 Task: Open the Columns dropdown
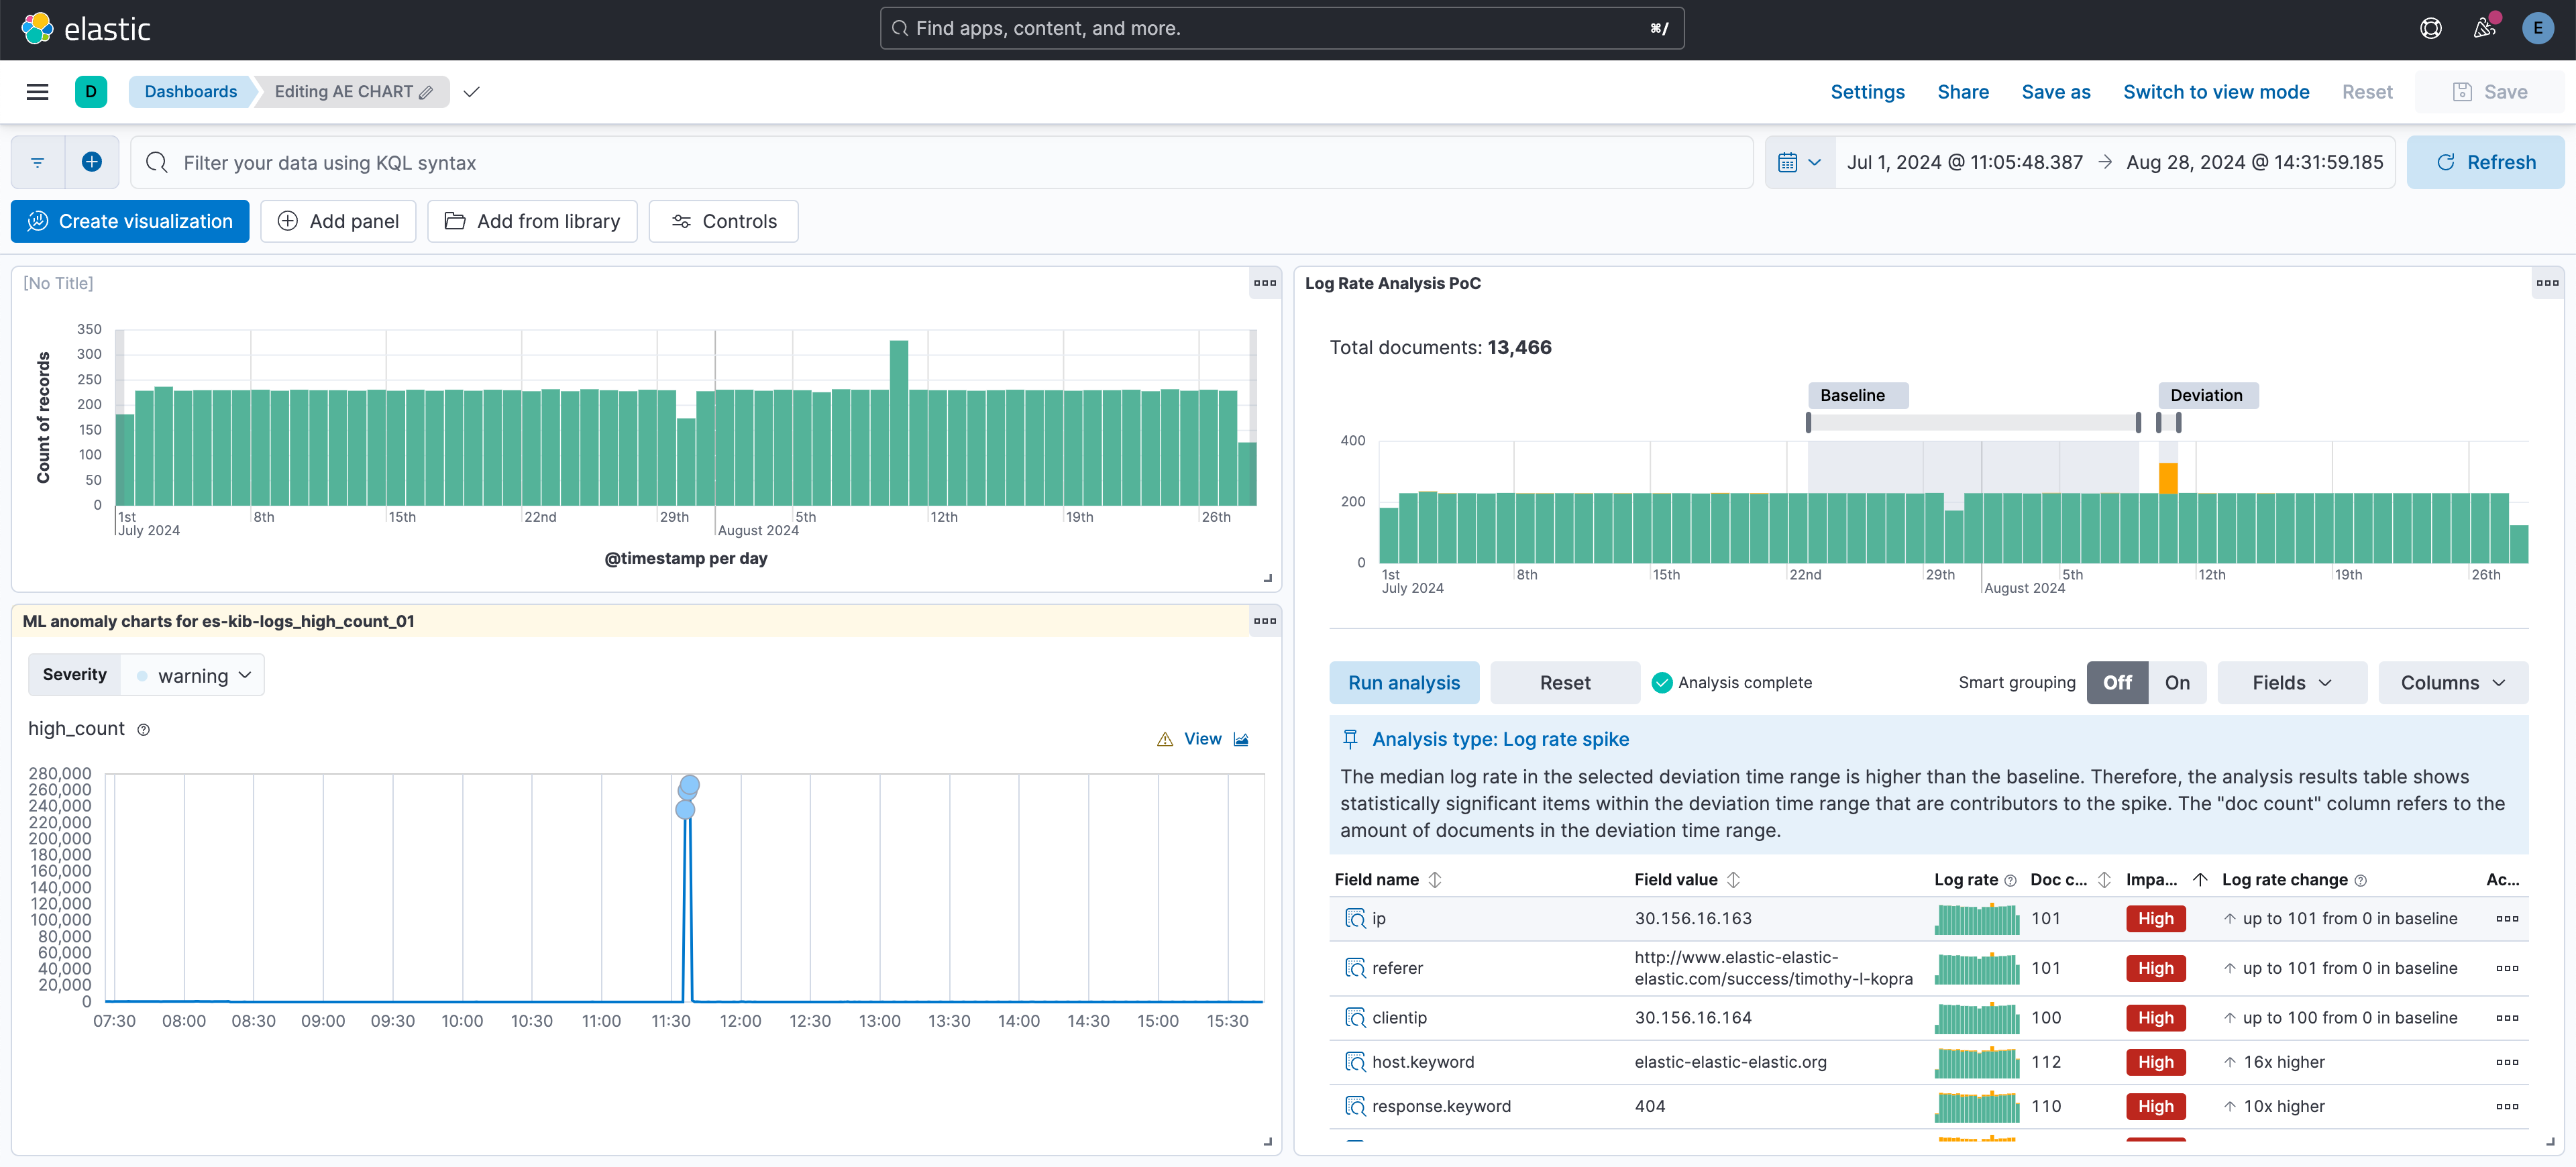pos(2452,683)
